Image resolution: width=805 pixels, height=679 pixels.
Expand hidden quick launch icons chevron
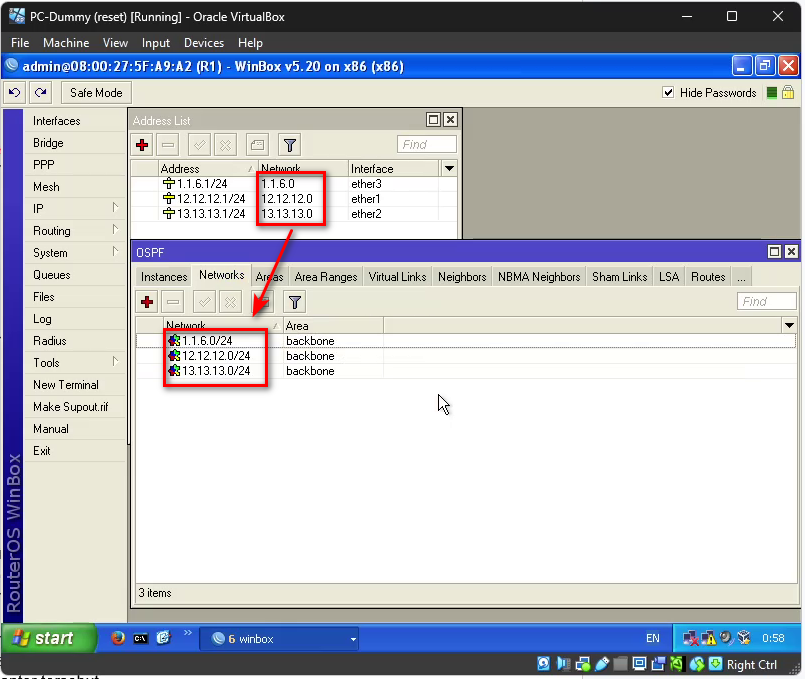pyautogui.click(x=187, y=633)
